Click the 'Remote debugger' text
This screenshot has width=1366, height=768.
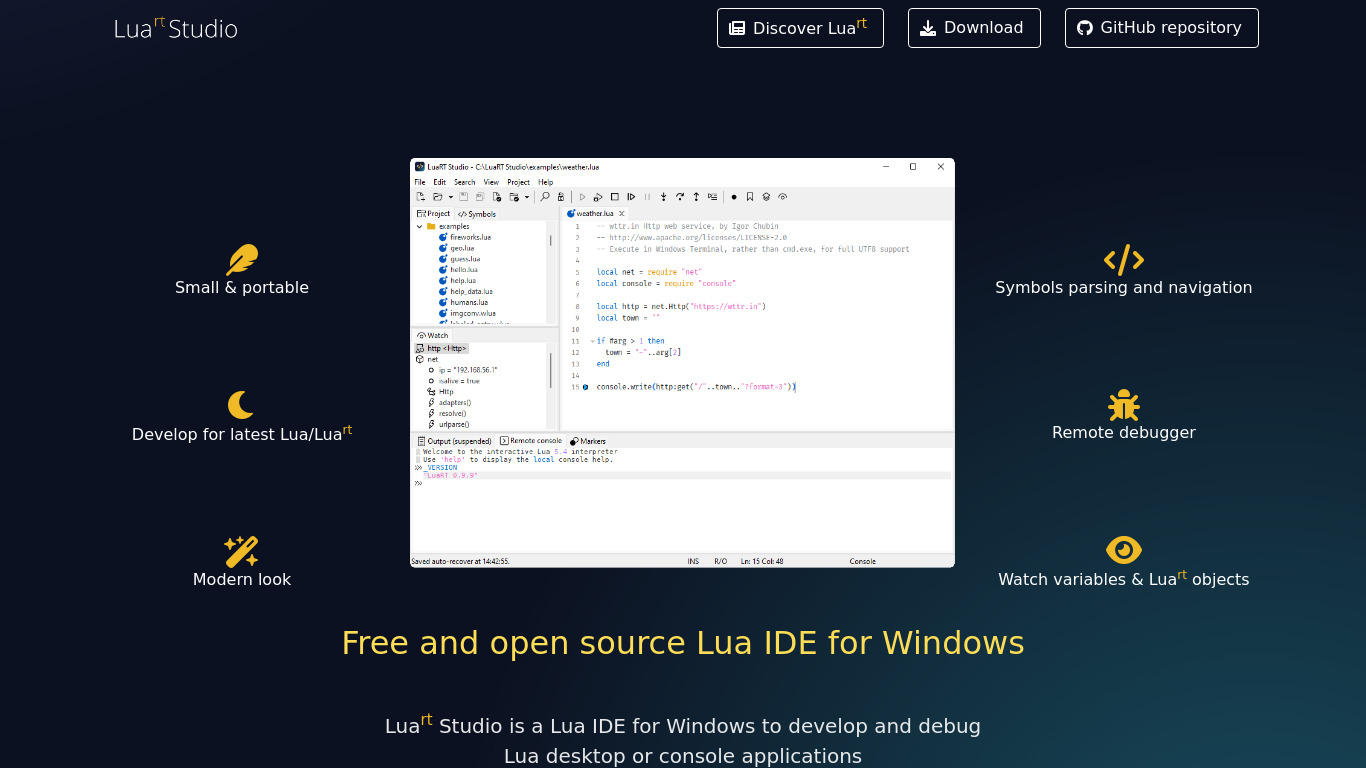(1124, 433)
